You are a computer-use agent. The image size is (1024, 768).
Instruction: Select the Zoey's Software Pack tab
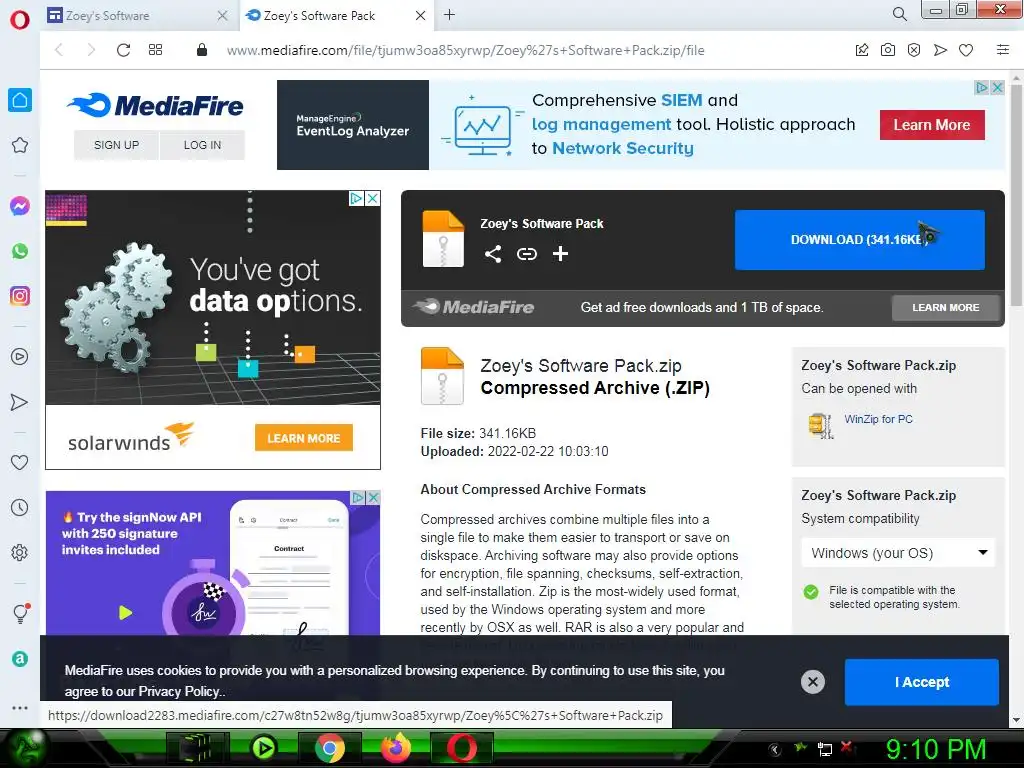click(325, 15)
